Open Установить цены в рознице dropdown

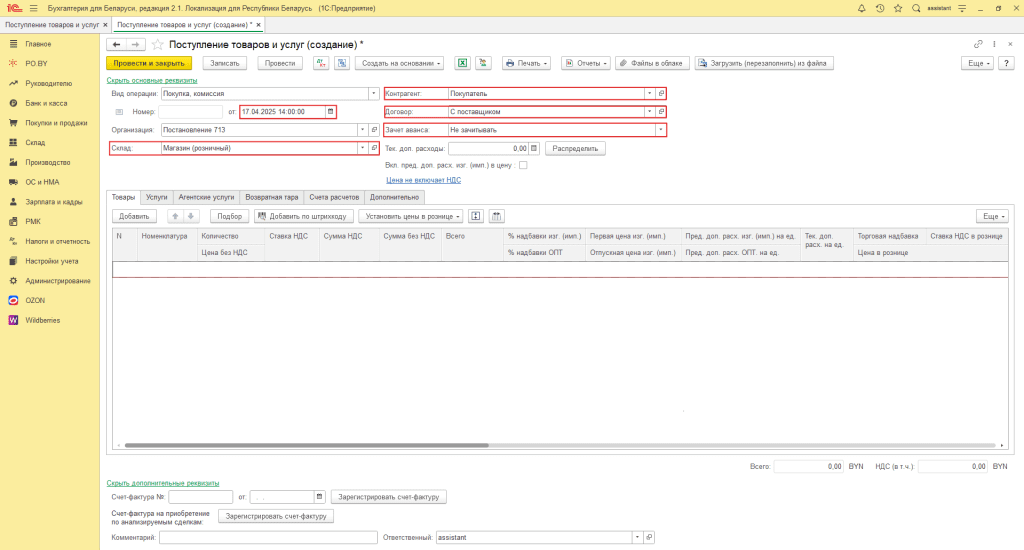[411, 216]
